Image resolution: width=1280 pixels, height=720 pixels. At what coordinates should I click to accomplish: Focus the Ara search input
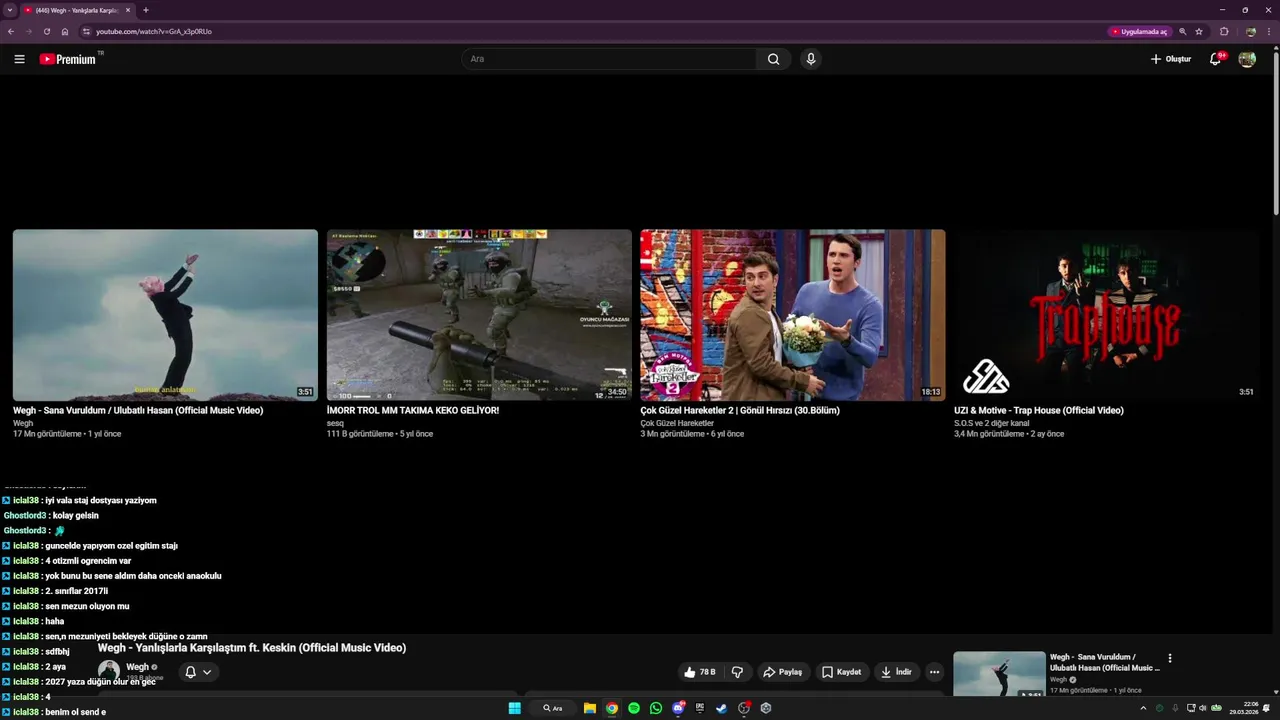610,59
